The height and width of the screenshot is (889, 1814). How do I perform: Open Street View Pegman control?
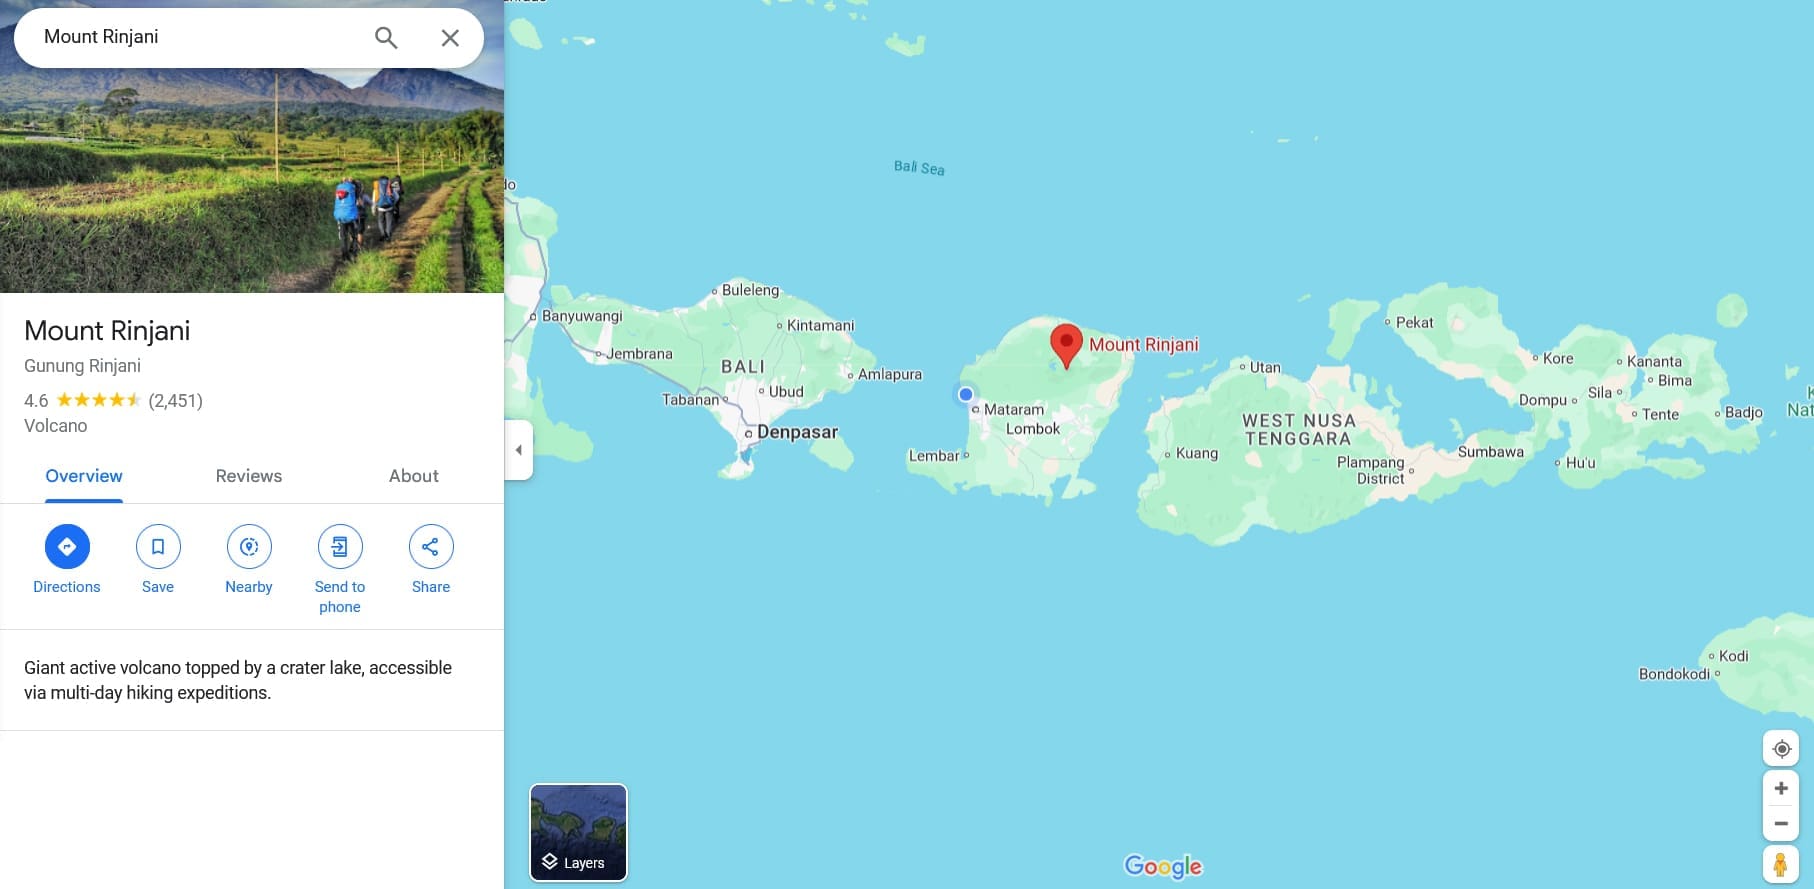pos(1781,865)
